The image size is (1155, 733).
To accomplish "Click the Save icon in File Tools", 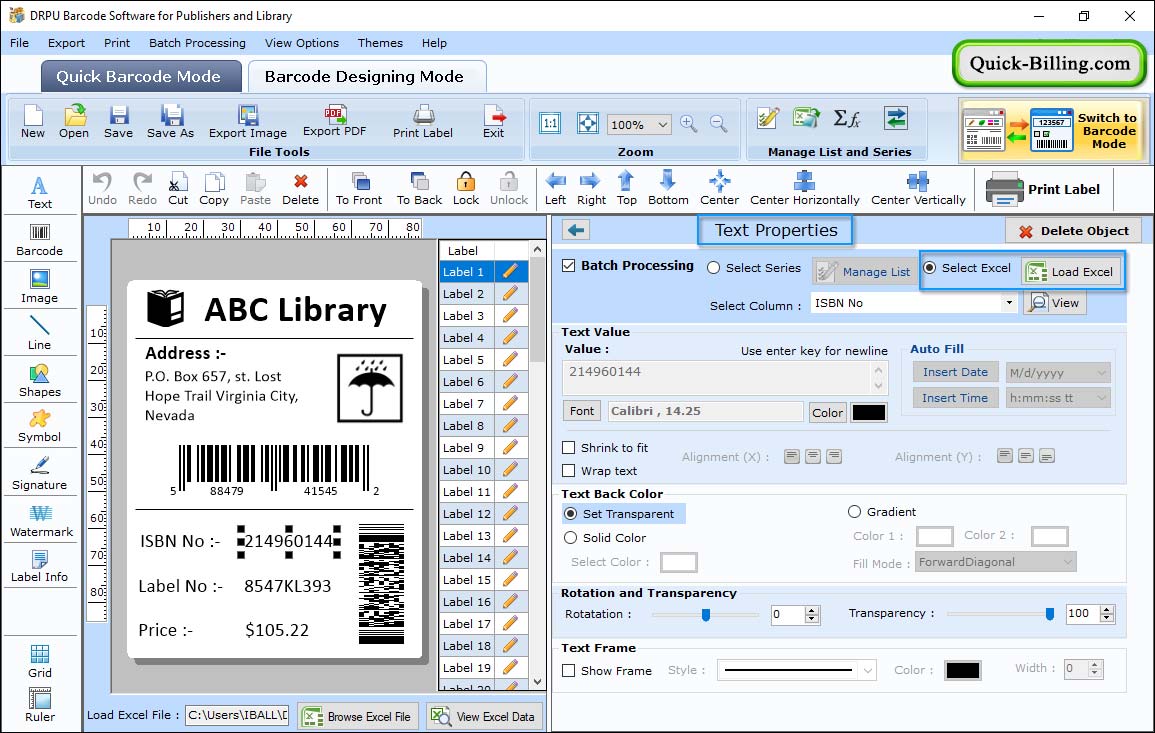I will (119, 122).
